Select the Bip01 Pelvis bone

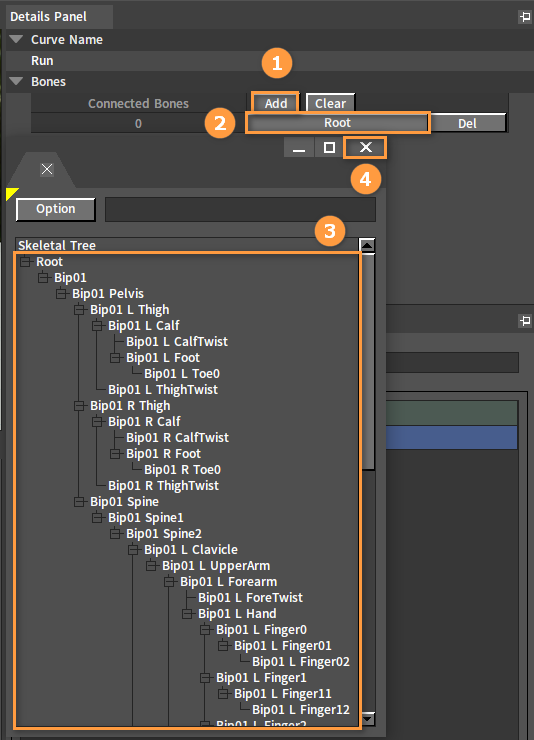click(x=108, y=294)
